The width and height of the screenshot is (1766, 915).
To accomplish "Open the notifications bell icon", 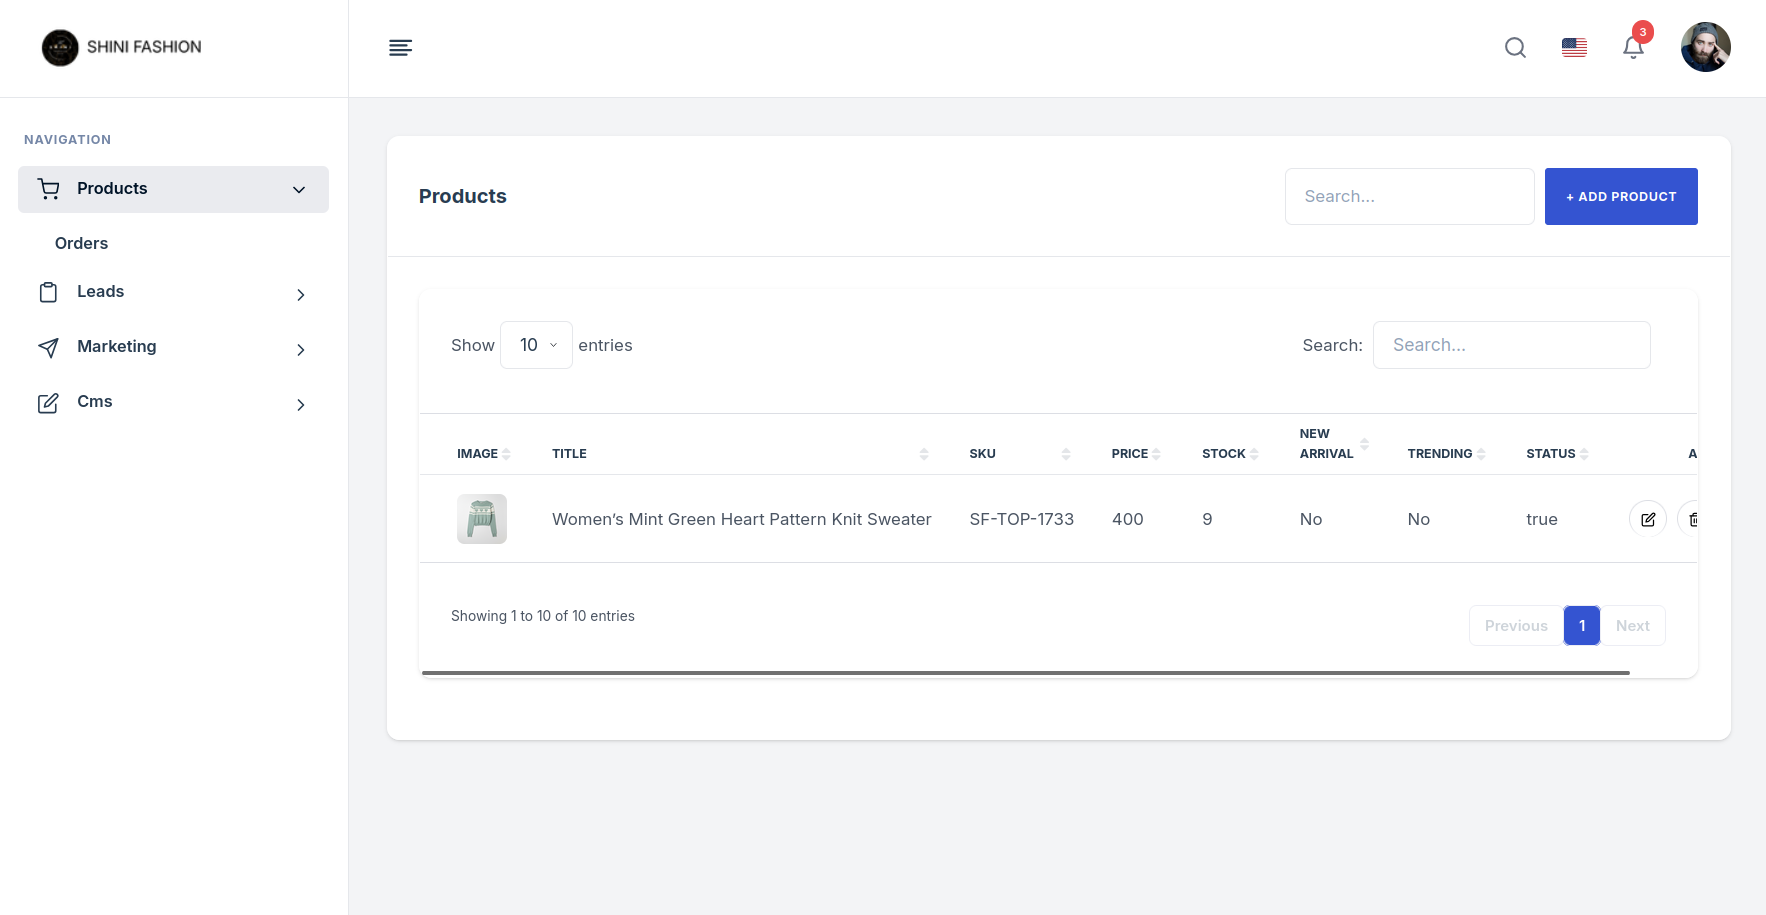I will [x=1633, y=48].
